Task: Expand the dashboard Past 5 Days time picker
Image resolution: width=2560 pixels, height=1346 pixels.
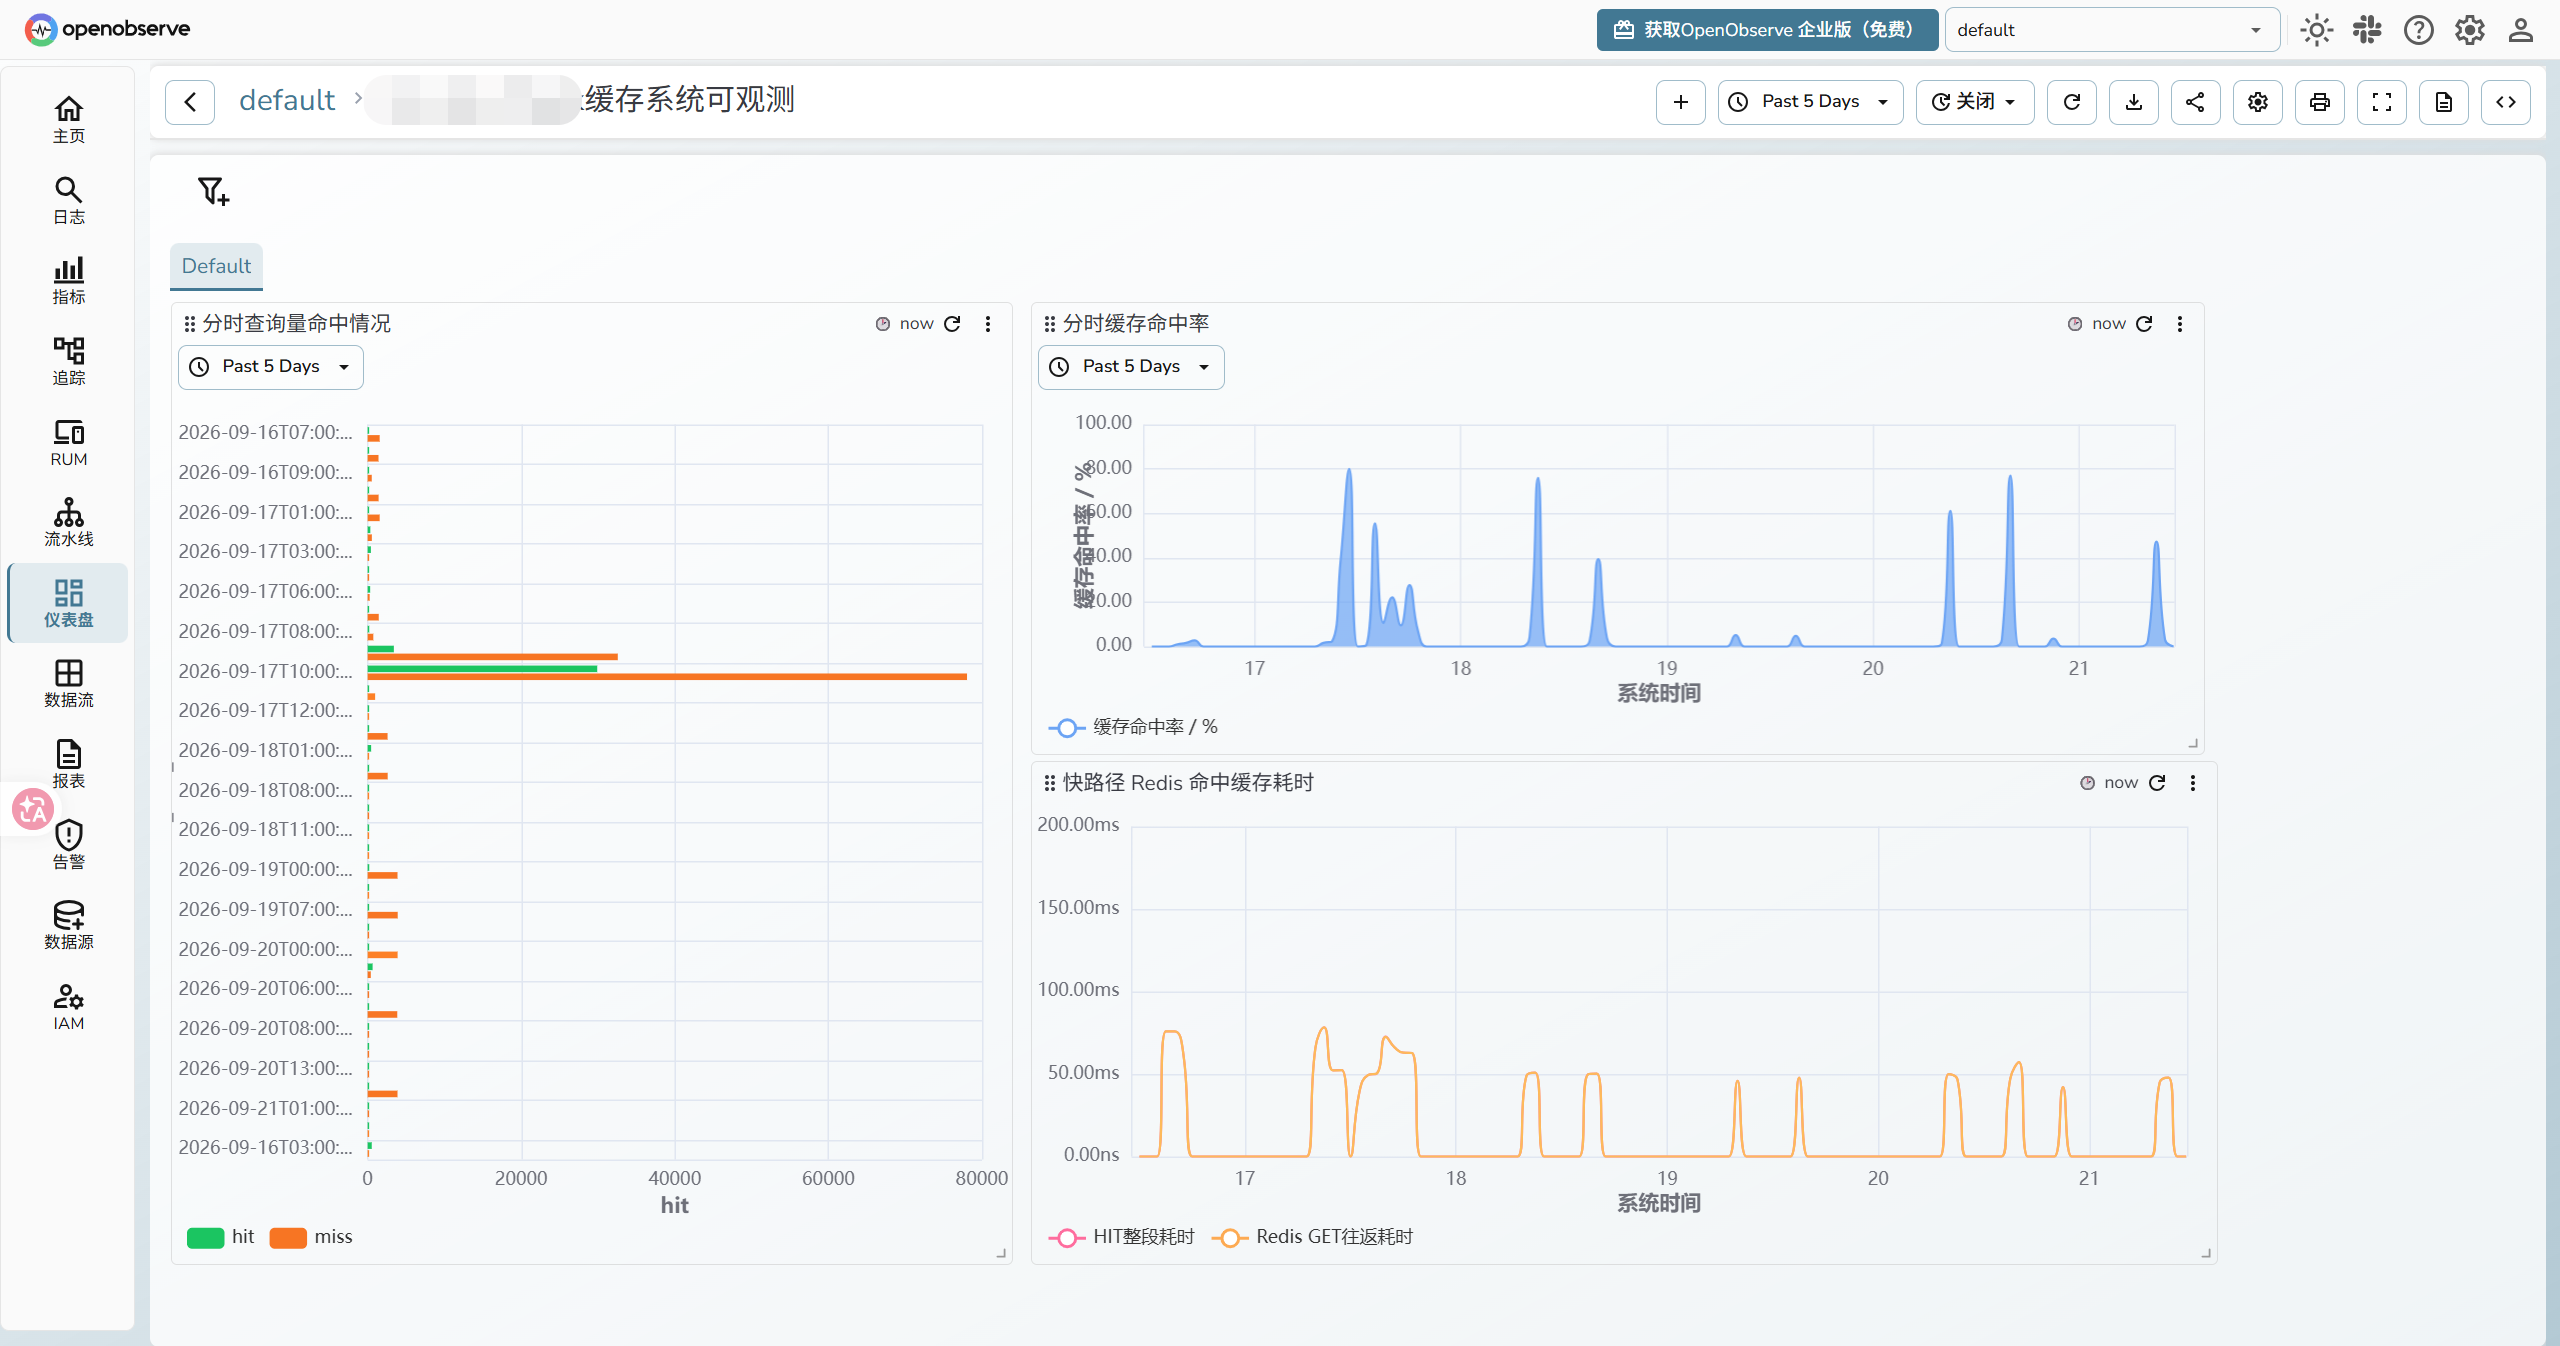Action: pyautogui.click(x=1810, y=102)
